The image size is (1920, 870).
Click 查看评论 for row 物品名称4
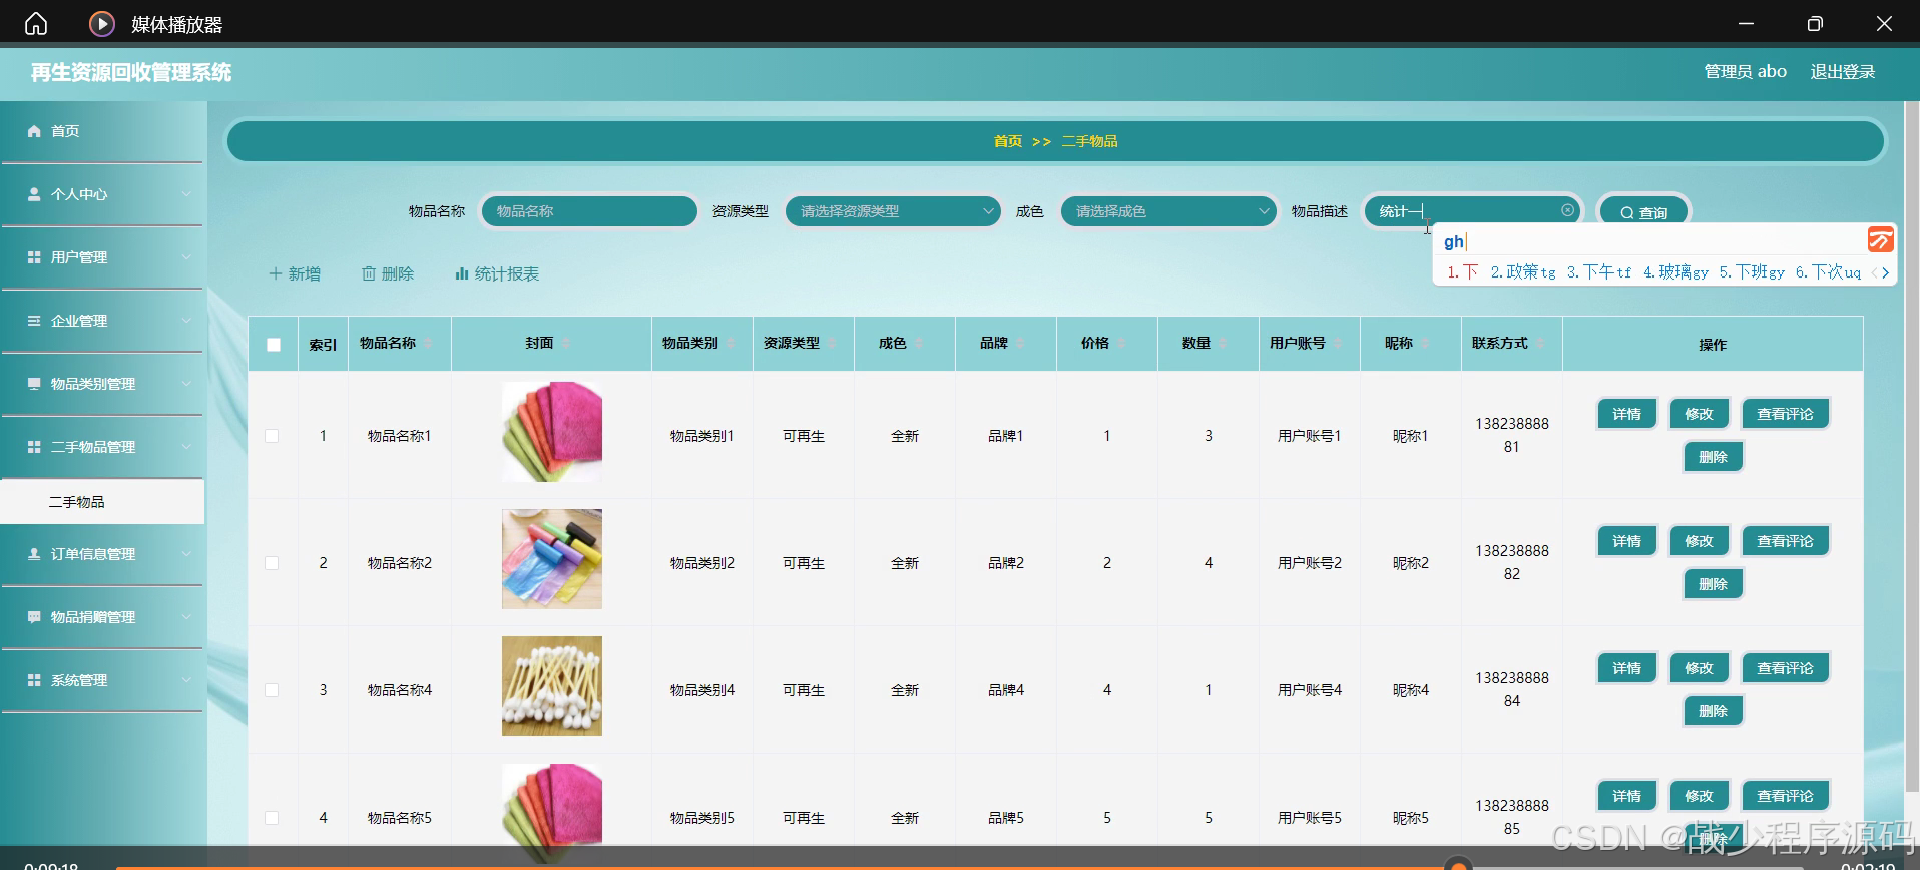[x=1785, y=668]
